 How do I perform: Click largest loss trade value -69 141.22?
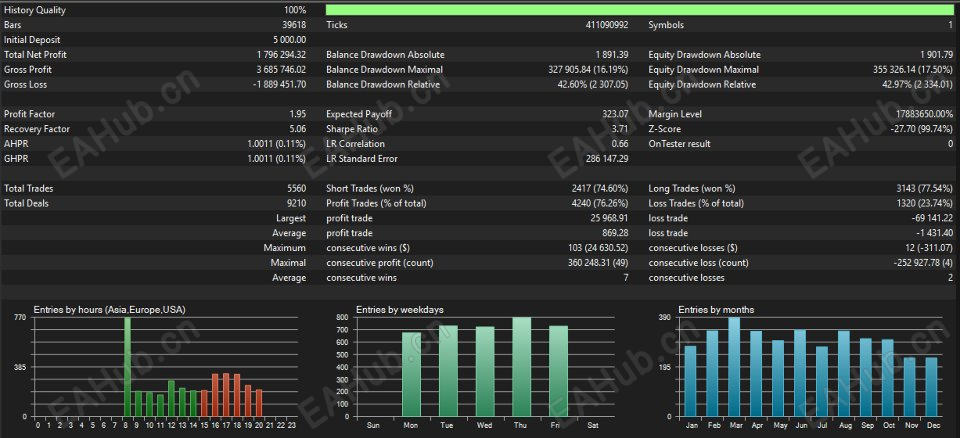pyautogui.click(x=932, y=218)
